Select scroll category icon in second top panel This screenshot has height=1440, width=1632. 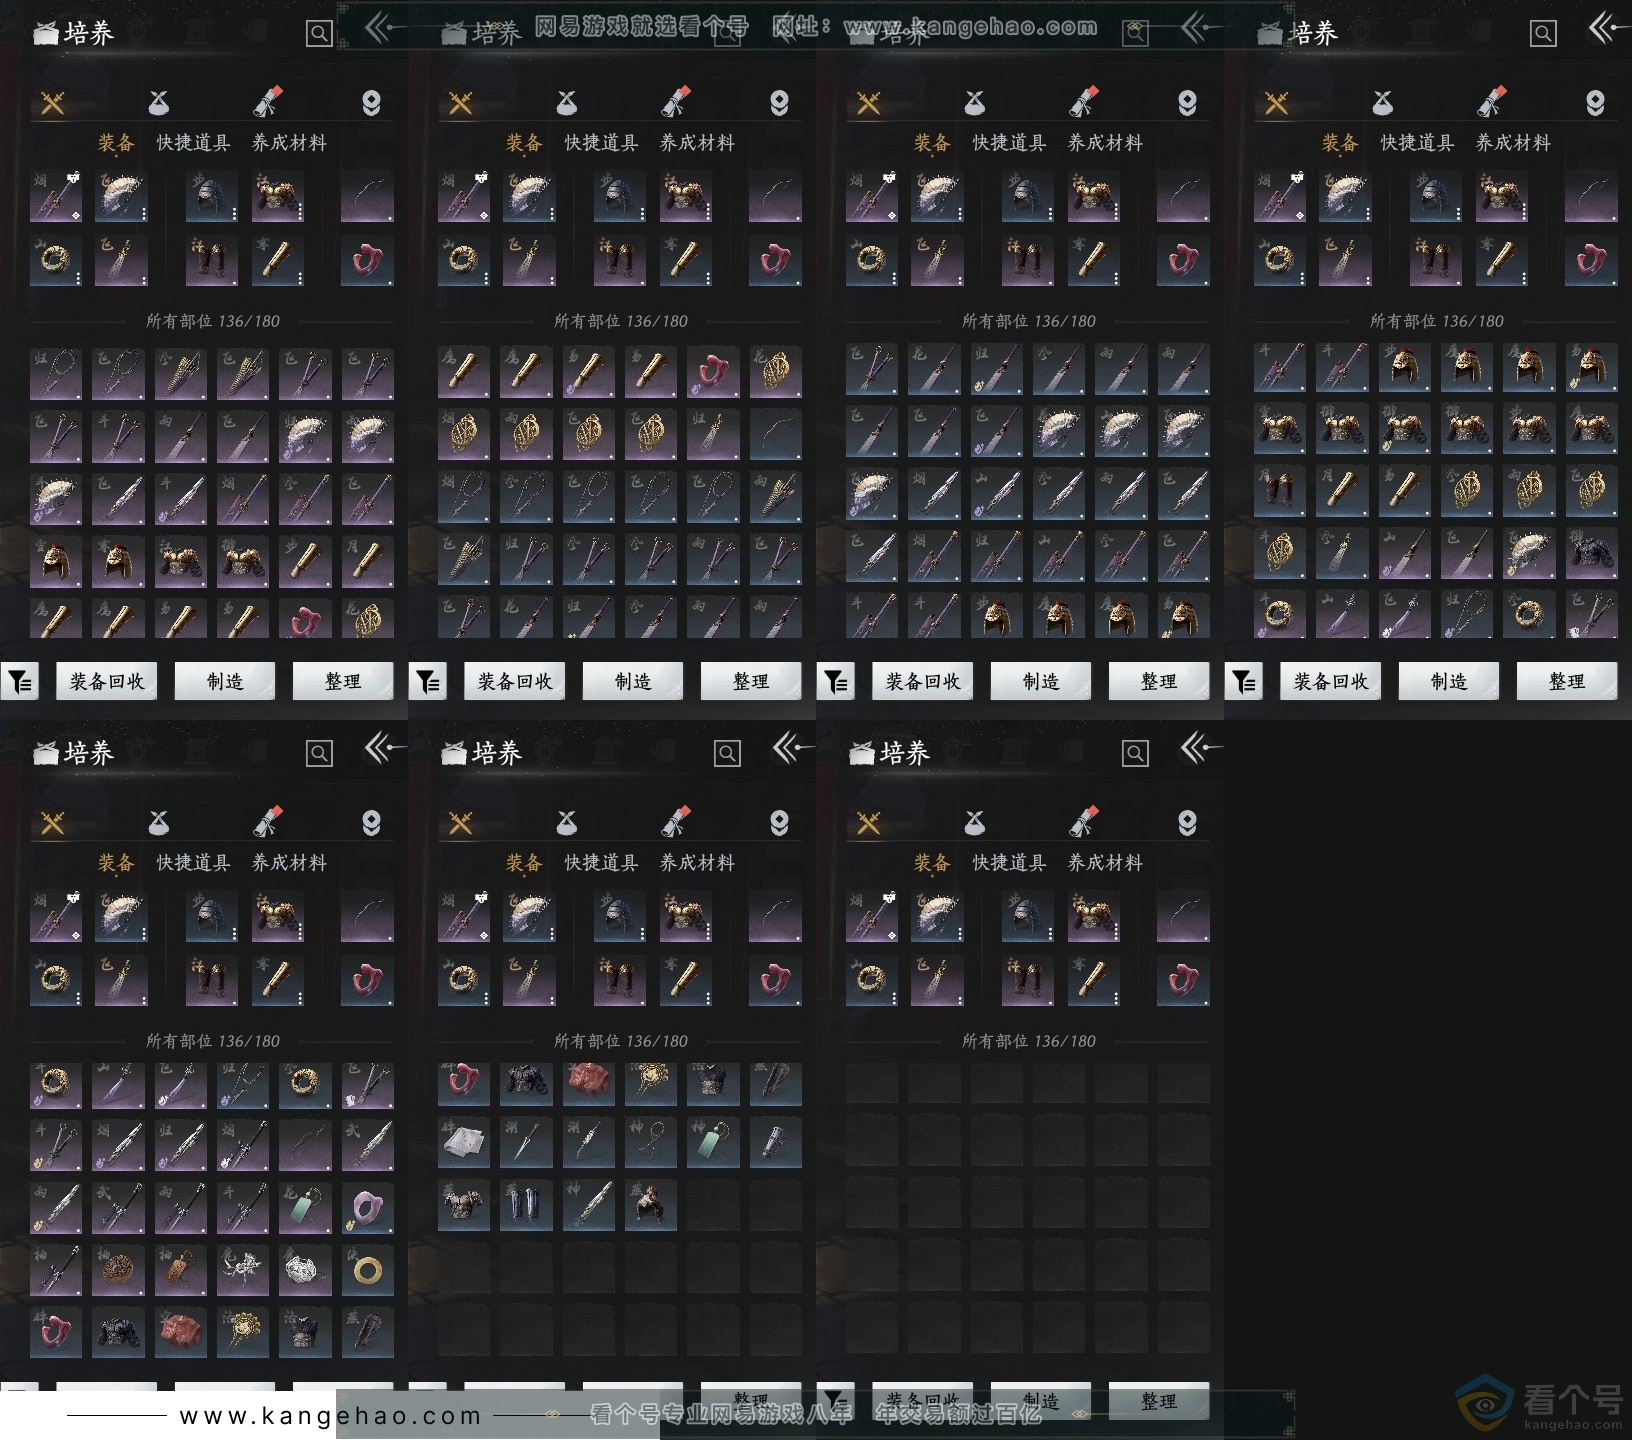click(675, 102)
